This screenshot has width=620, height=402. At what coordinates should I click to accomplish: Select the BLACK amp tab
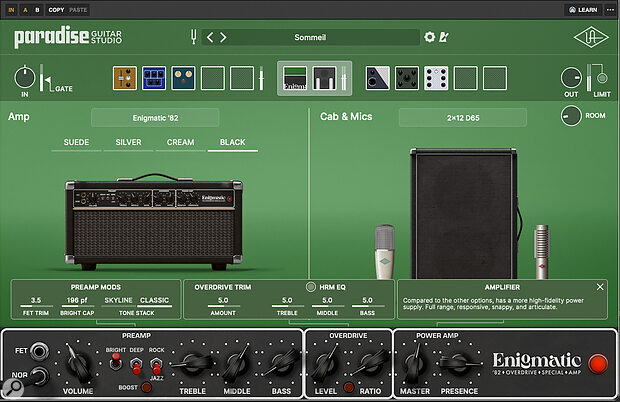coord(232,142)
